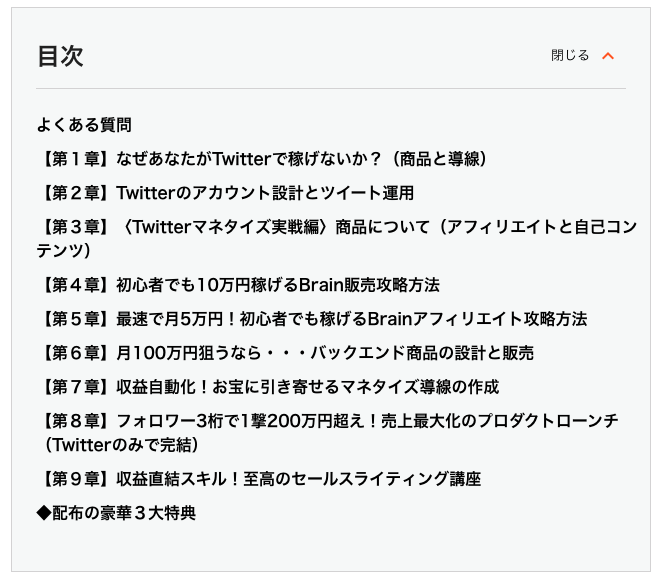Open the よくある質問 section link
659x579 pixels.
(x=84, y=125)
